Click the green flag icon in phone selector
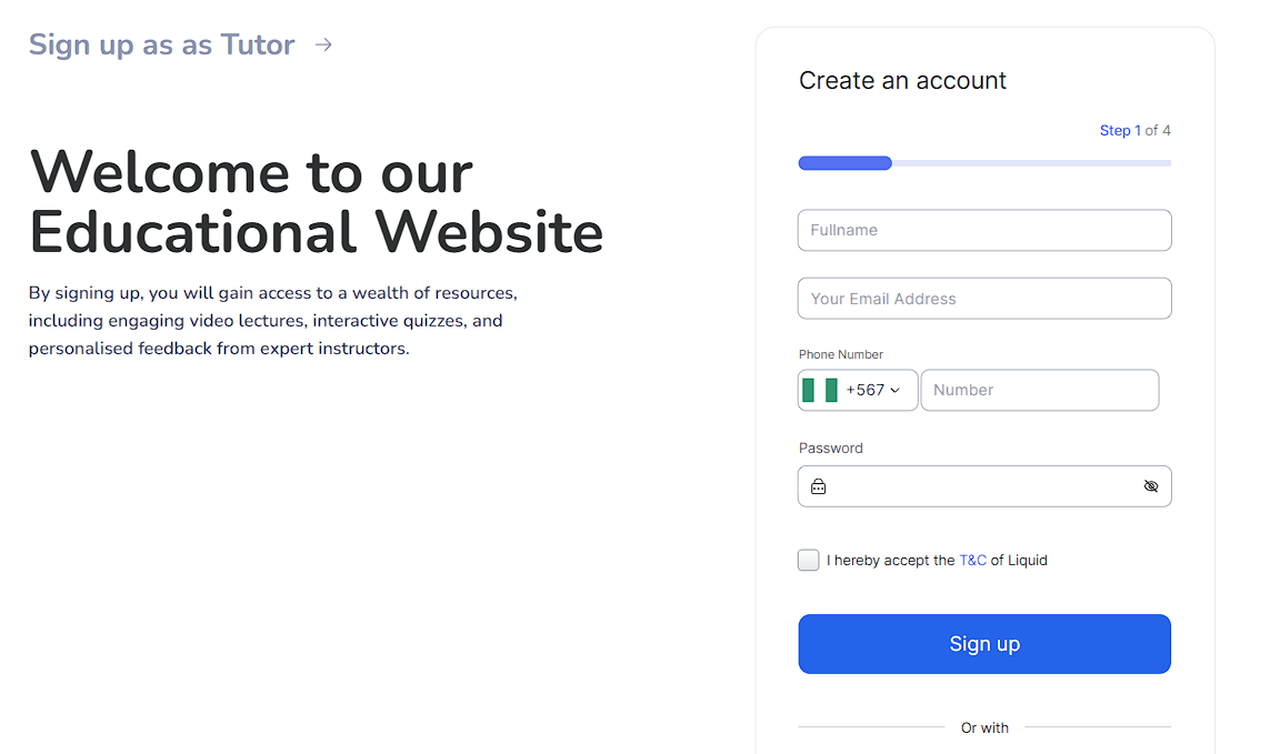The image size is (1280, 754). pyautogui.click(x=820, y=390)
